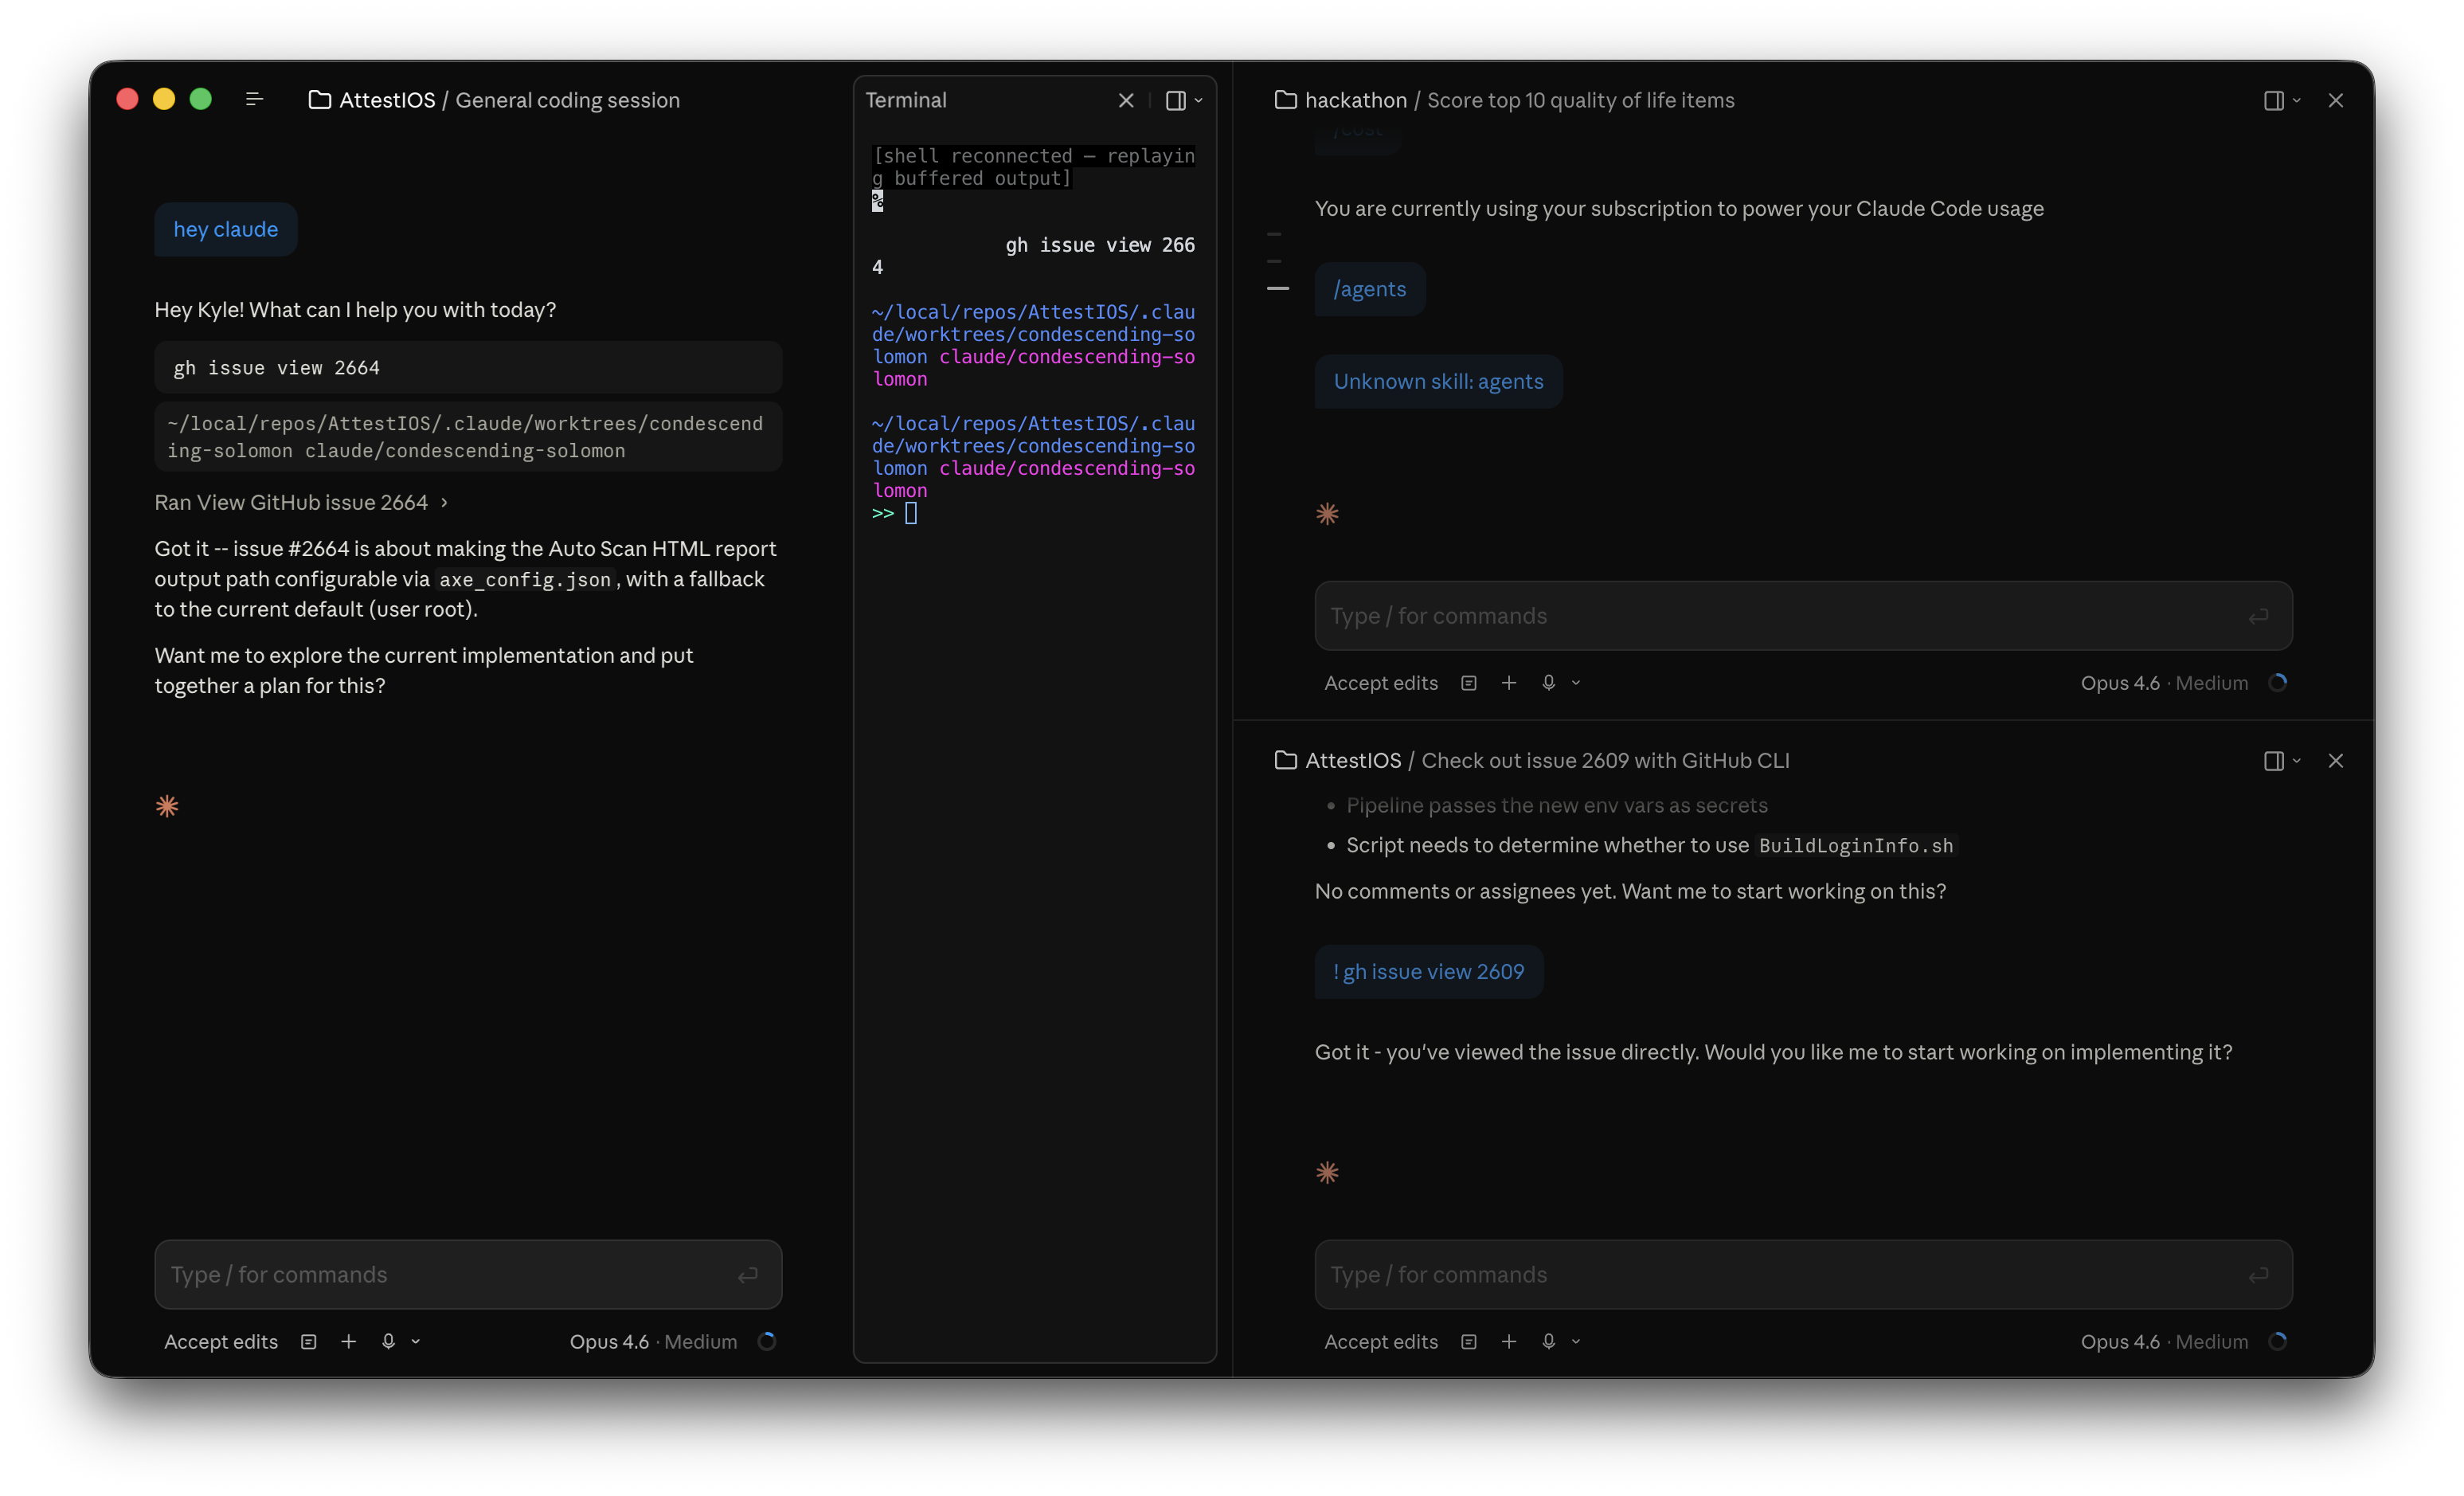
Task: Open the sidebar toggle next to traffic lights
Action: coord(254,98)
